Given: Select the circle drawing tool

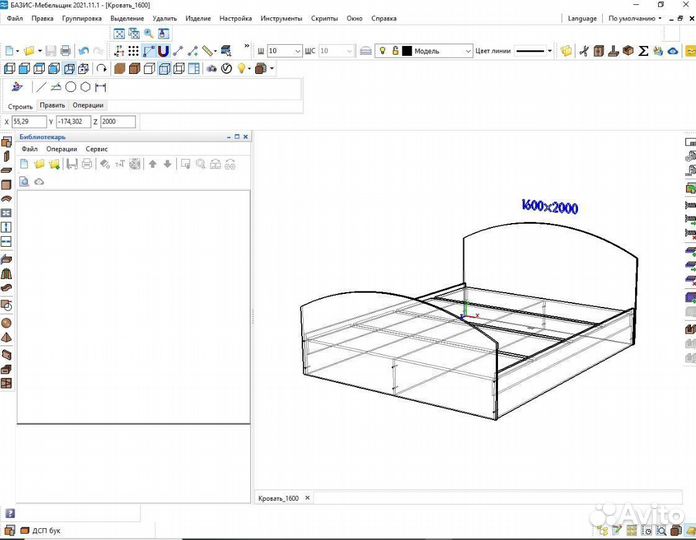Looking at the screenshot, I should click(71, 87).
